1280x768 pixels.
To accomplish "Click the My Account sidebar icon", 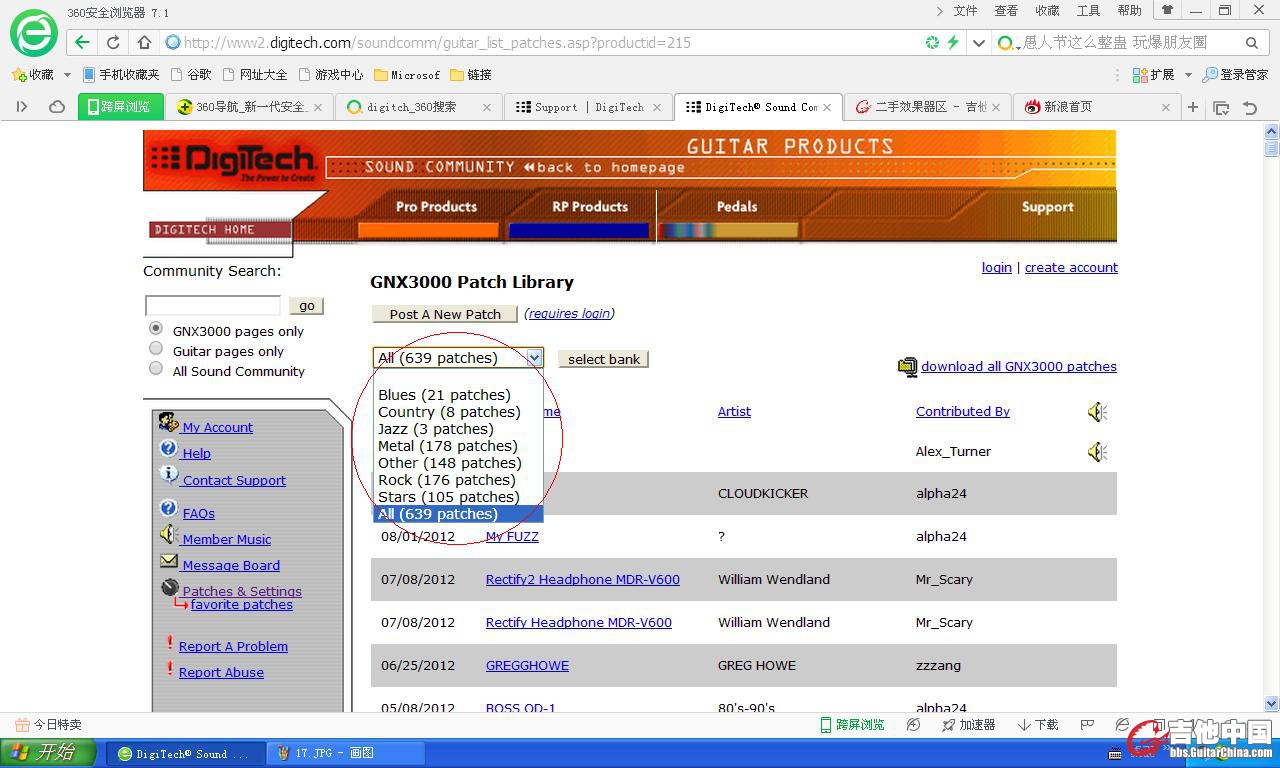I will pos(168,423).
